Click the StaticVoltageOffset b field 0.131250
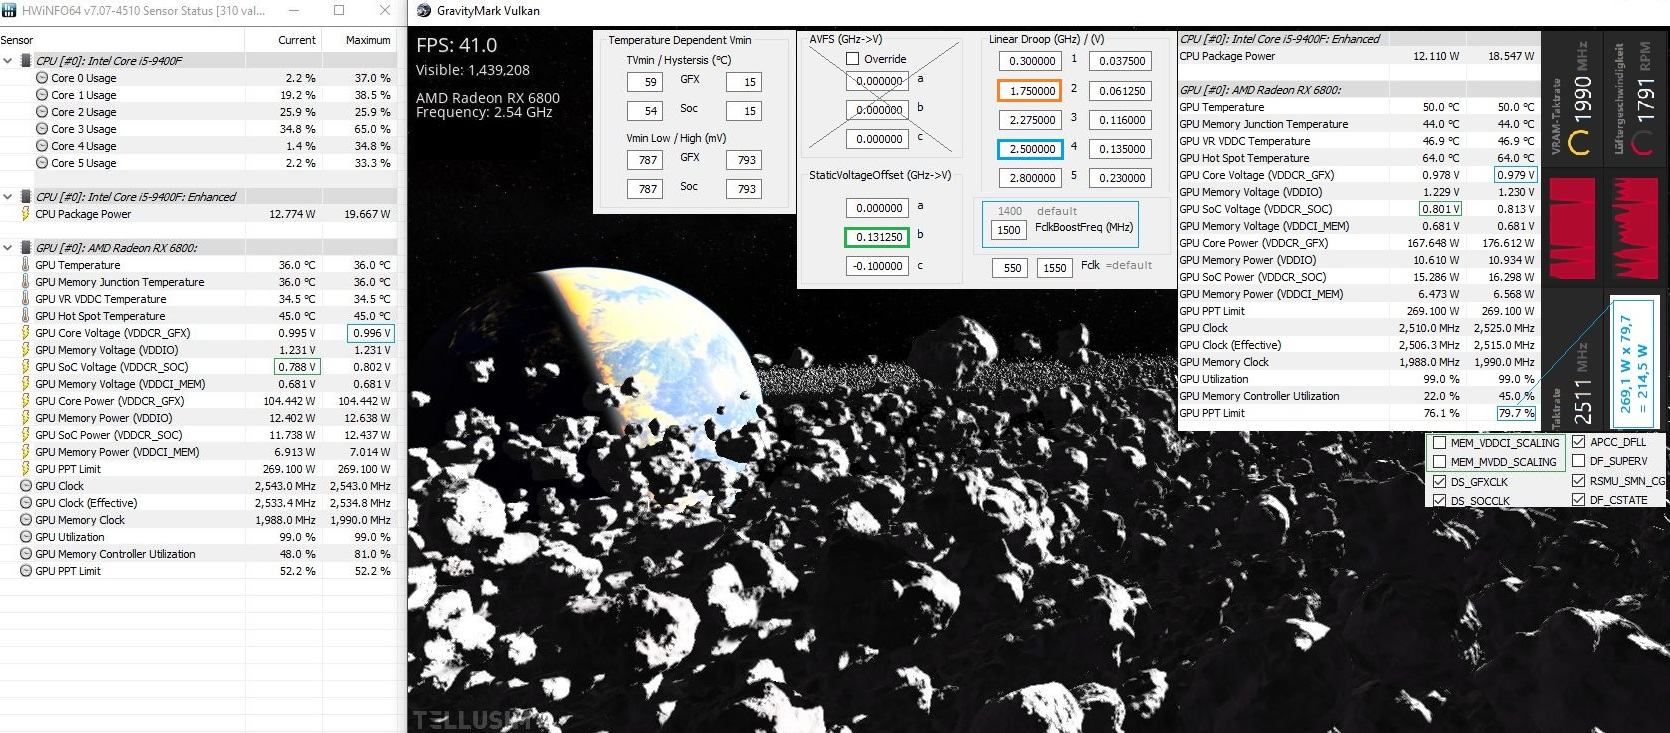This screenshot has width=1670, height=733. [x=877, y=237]
